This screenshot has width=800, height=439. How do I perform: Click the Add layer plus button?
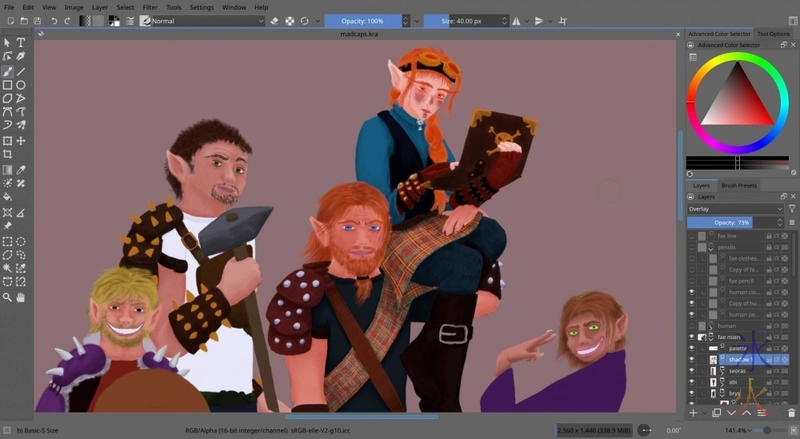693,412
